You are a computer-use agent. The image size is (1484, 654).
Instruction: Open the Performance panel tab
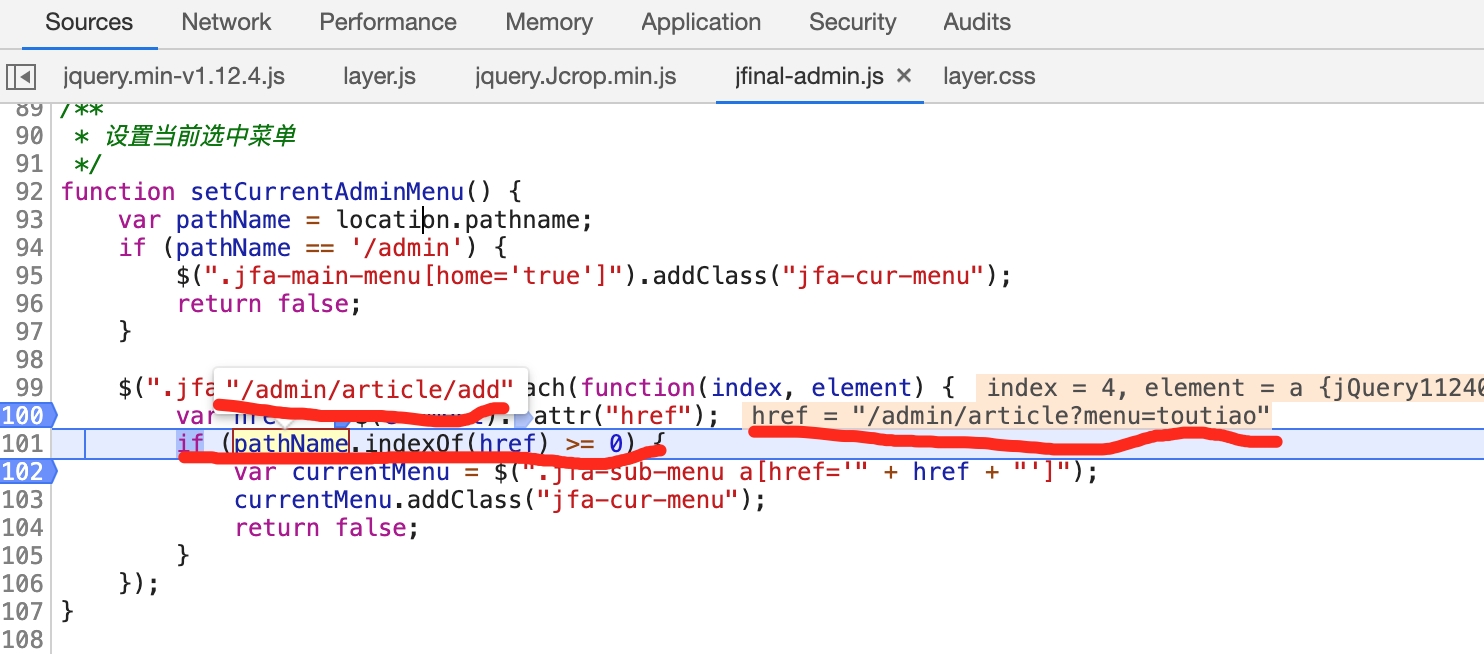388,22
